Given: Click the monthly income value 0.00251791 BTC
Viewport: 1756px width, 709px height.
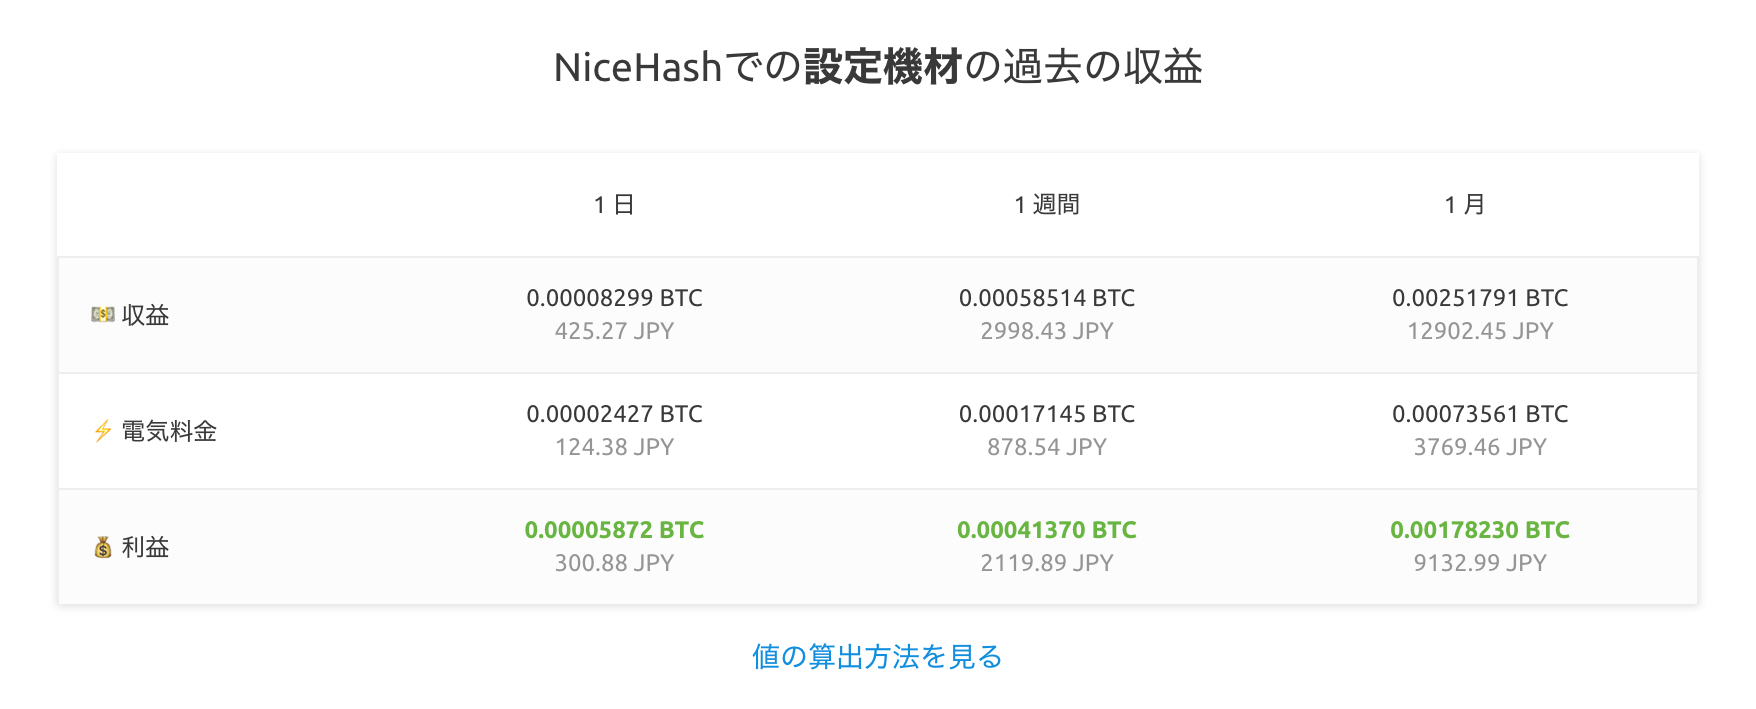Looking at the screenshot, I should 1479,298.
